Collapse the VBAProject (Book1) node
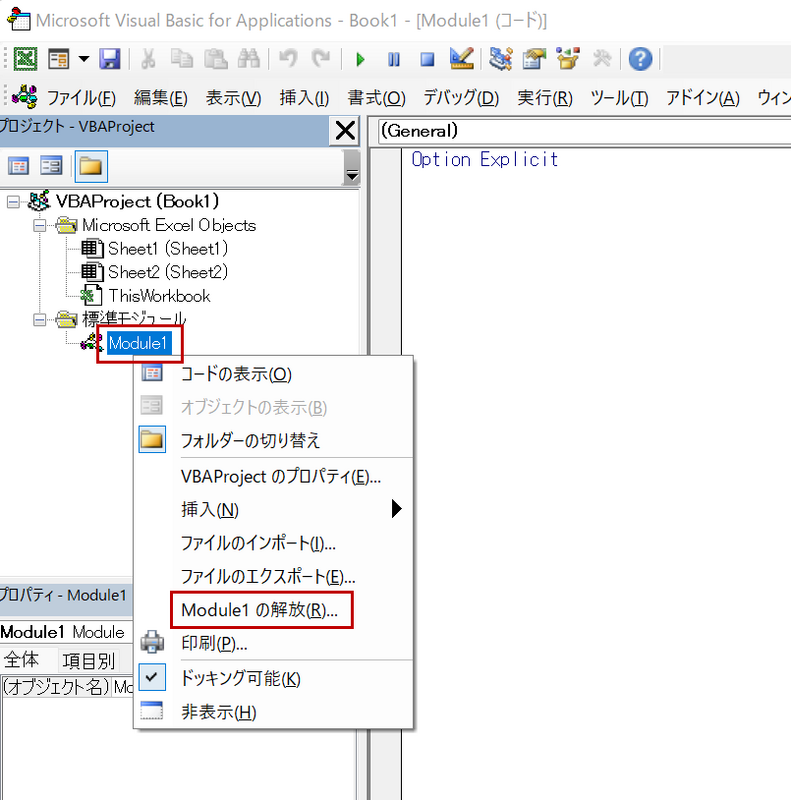 (x=13, y=202)
